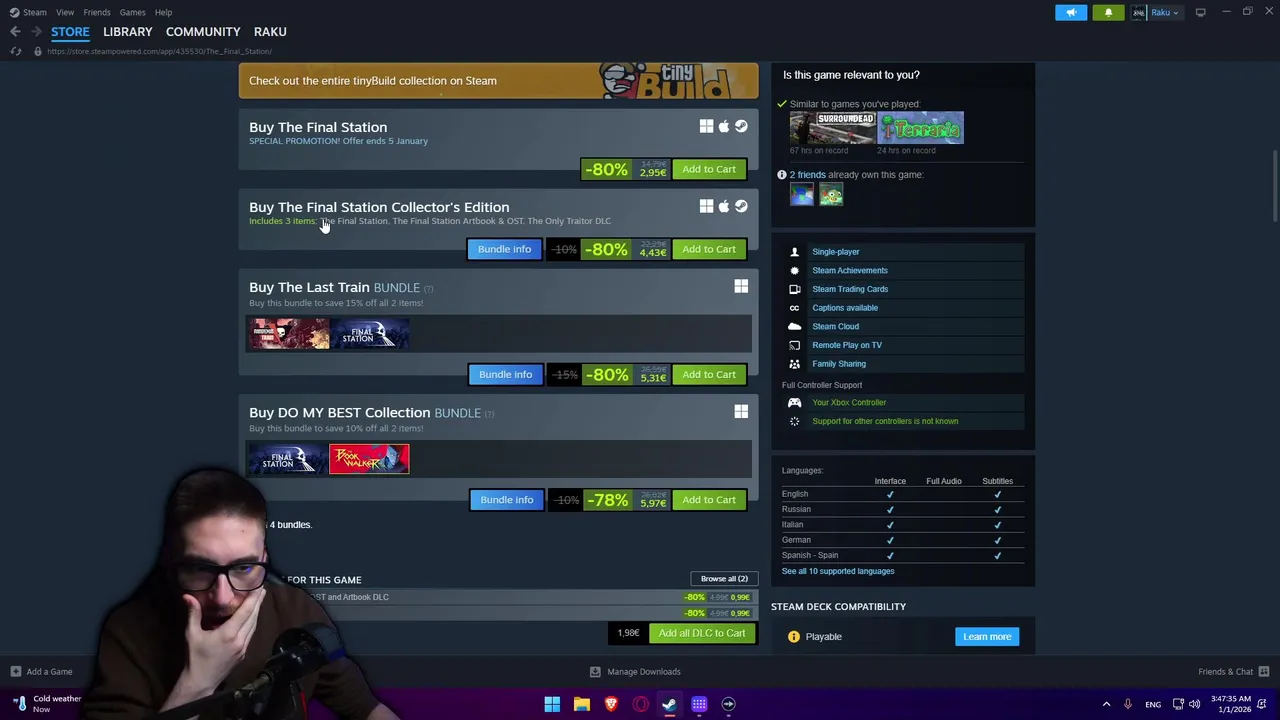This screenshot has width=1280, height=720.
Task: Show DO MY BEST BUNDLE (?) tooltip
Action: (489, 413)
